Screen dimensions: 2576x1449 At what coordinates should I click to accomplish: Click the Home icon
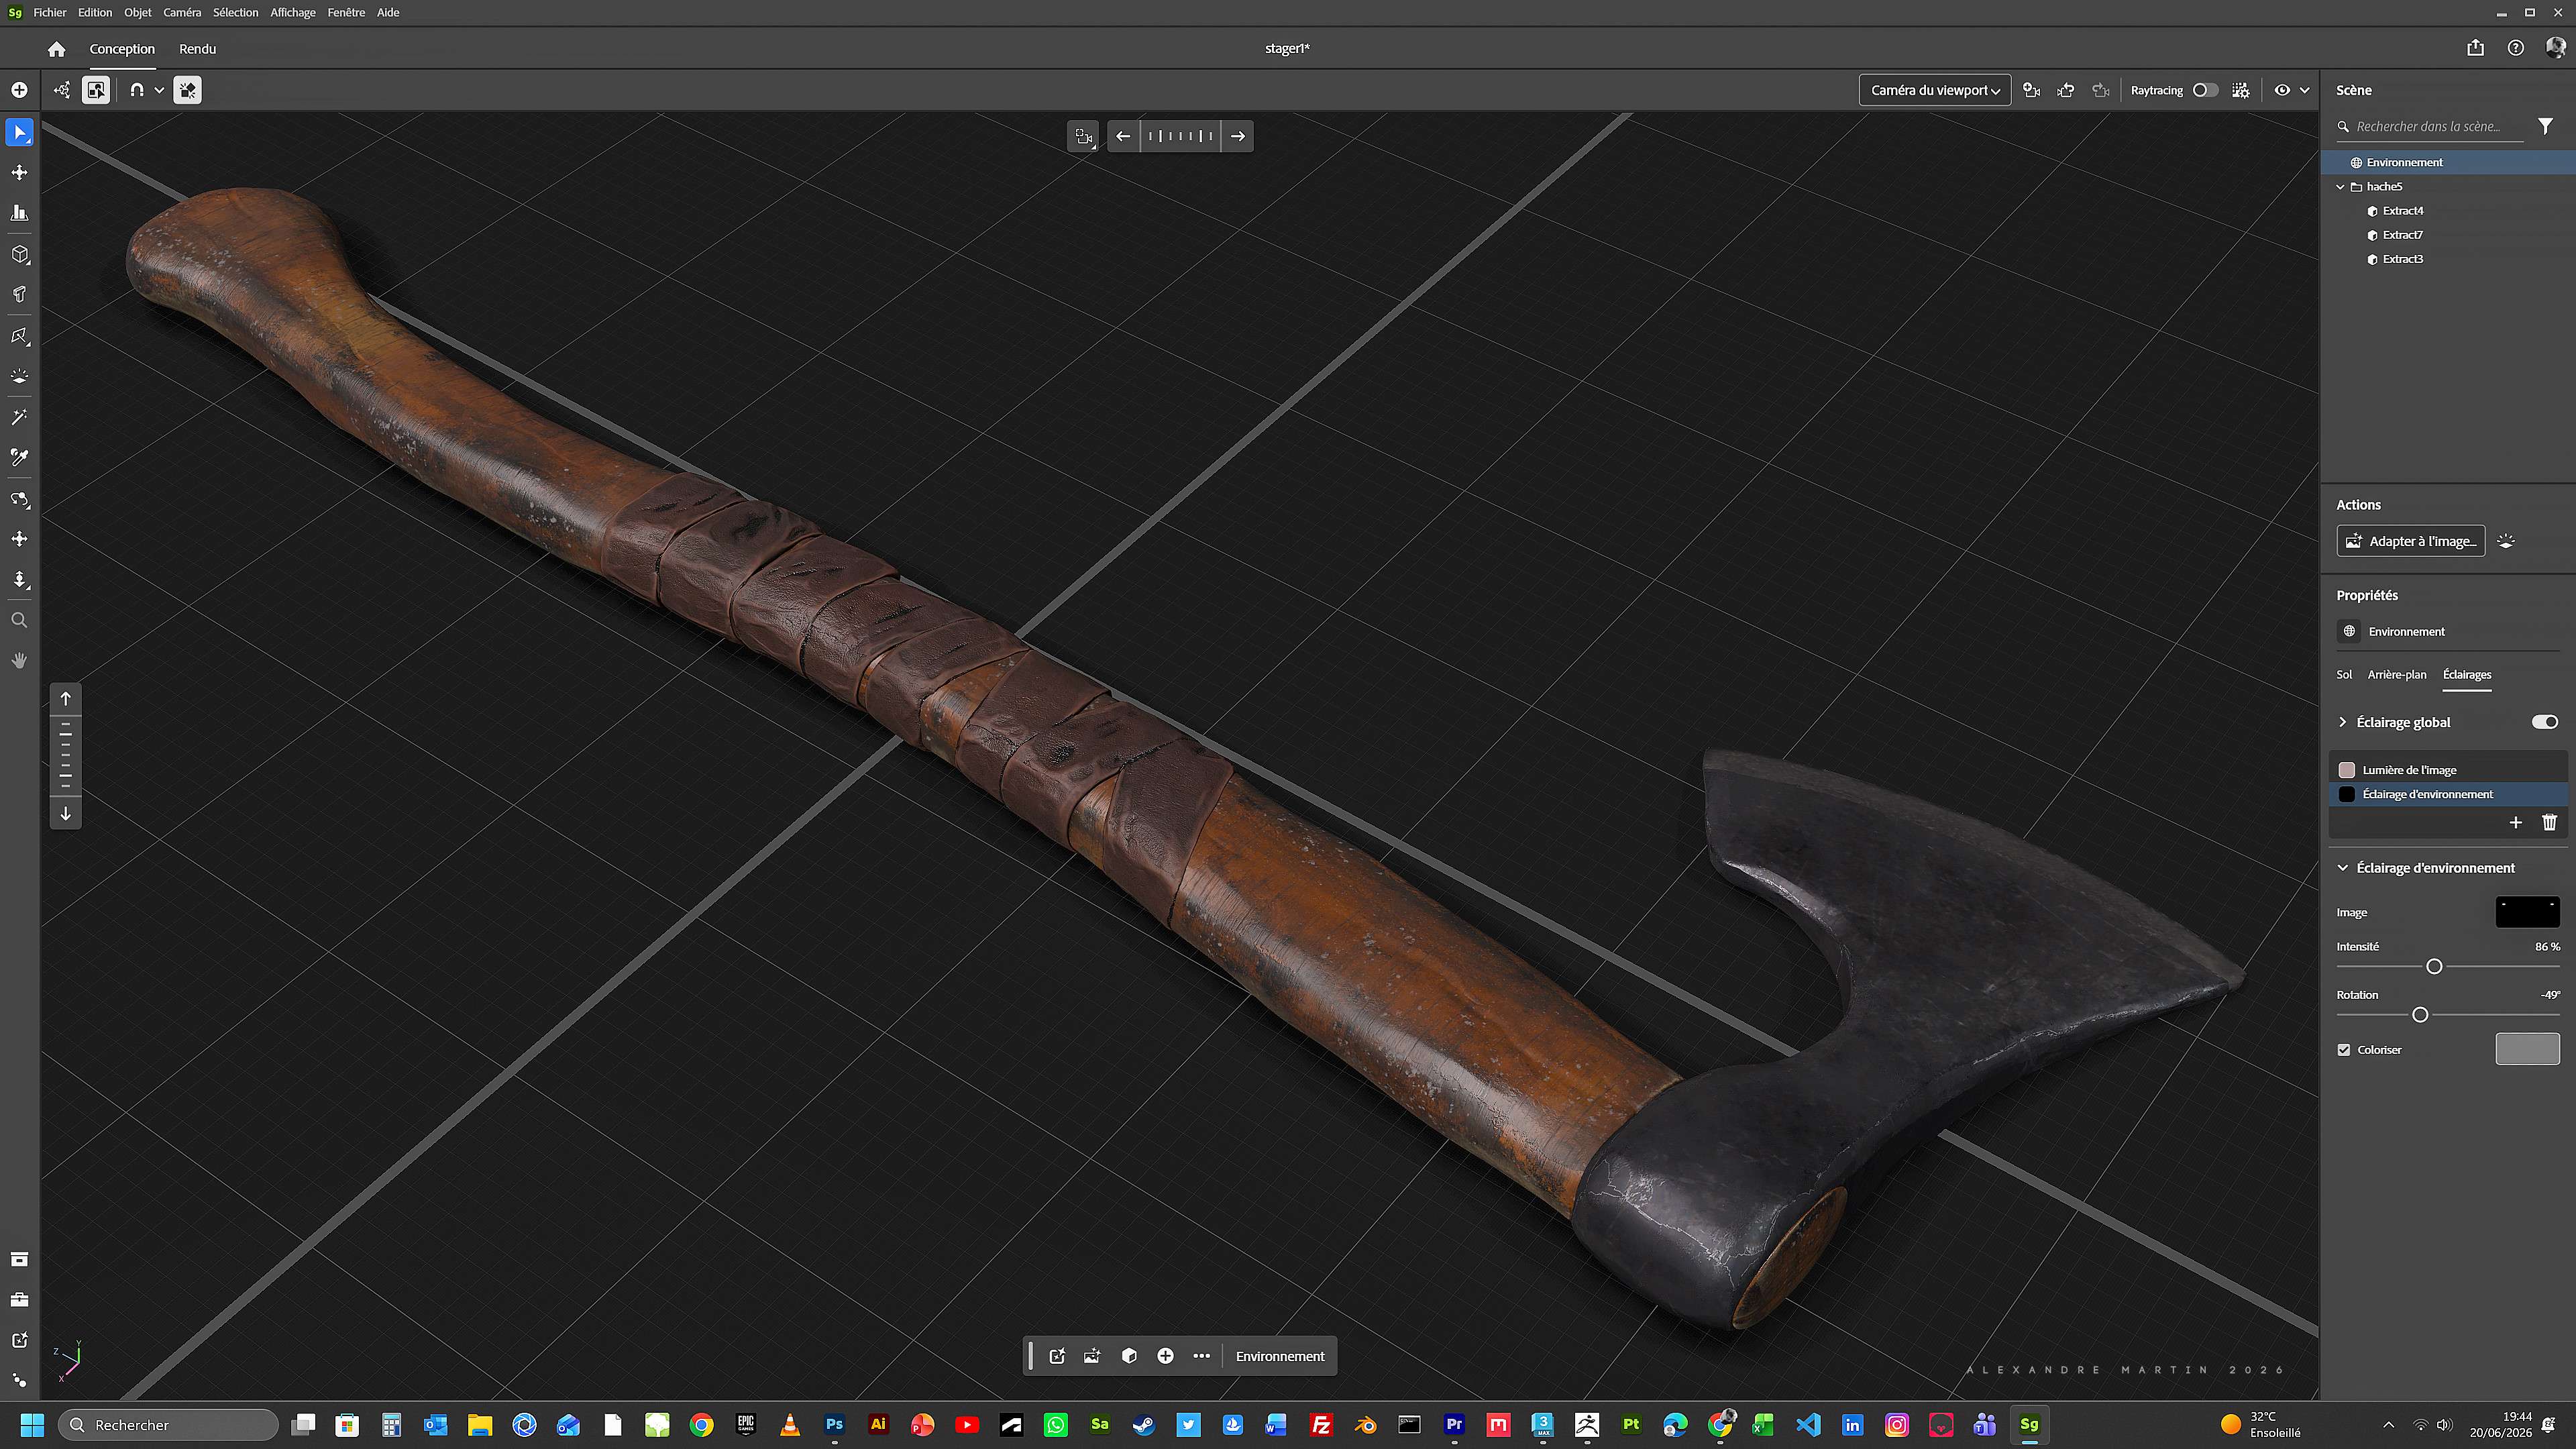pyautogui.click(x=56, y=49)
